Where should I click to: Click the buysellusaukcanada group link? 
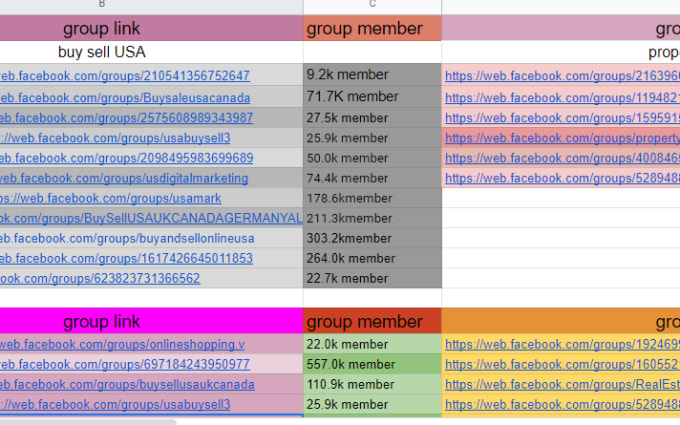click(x=127, y=384)
